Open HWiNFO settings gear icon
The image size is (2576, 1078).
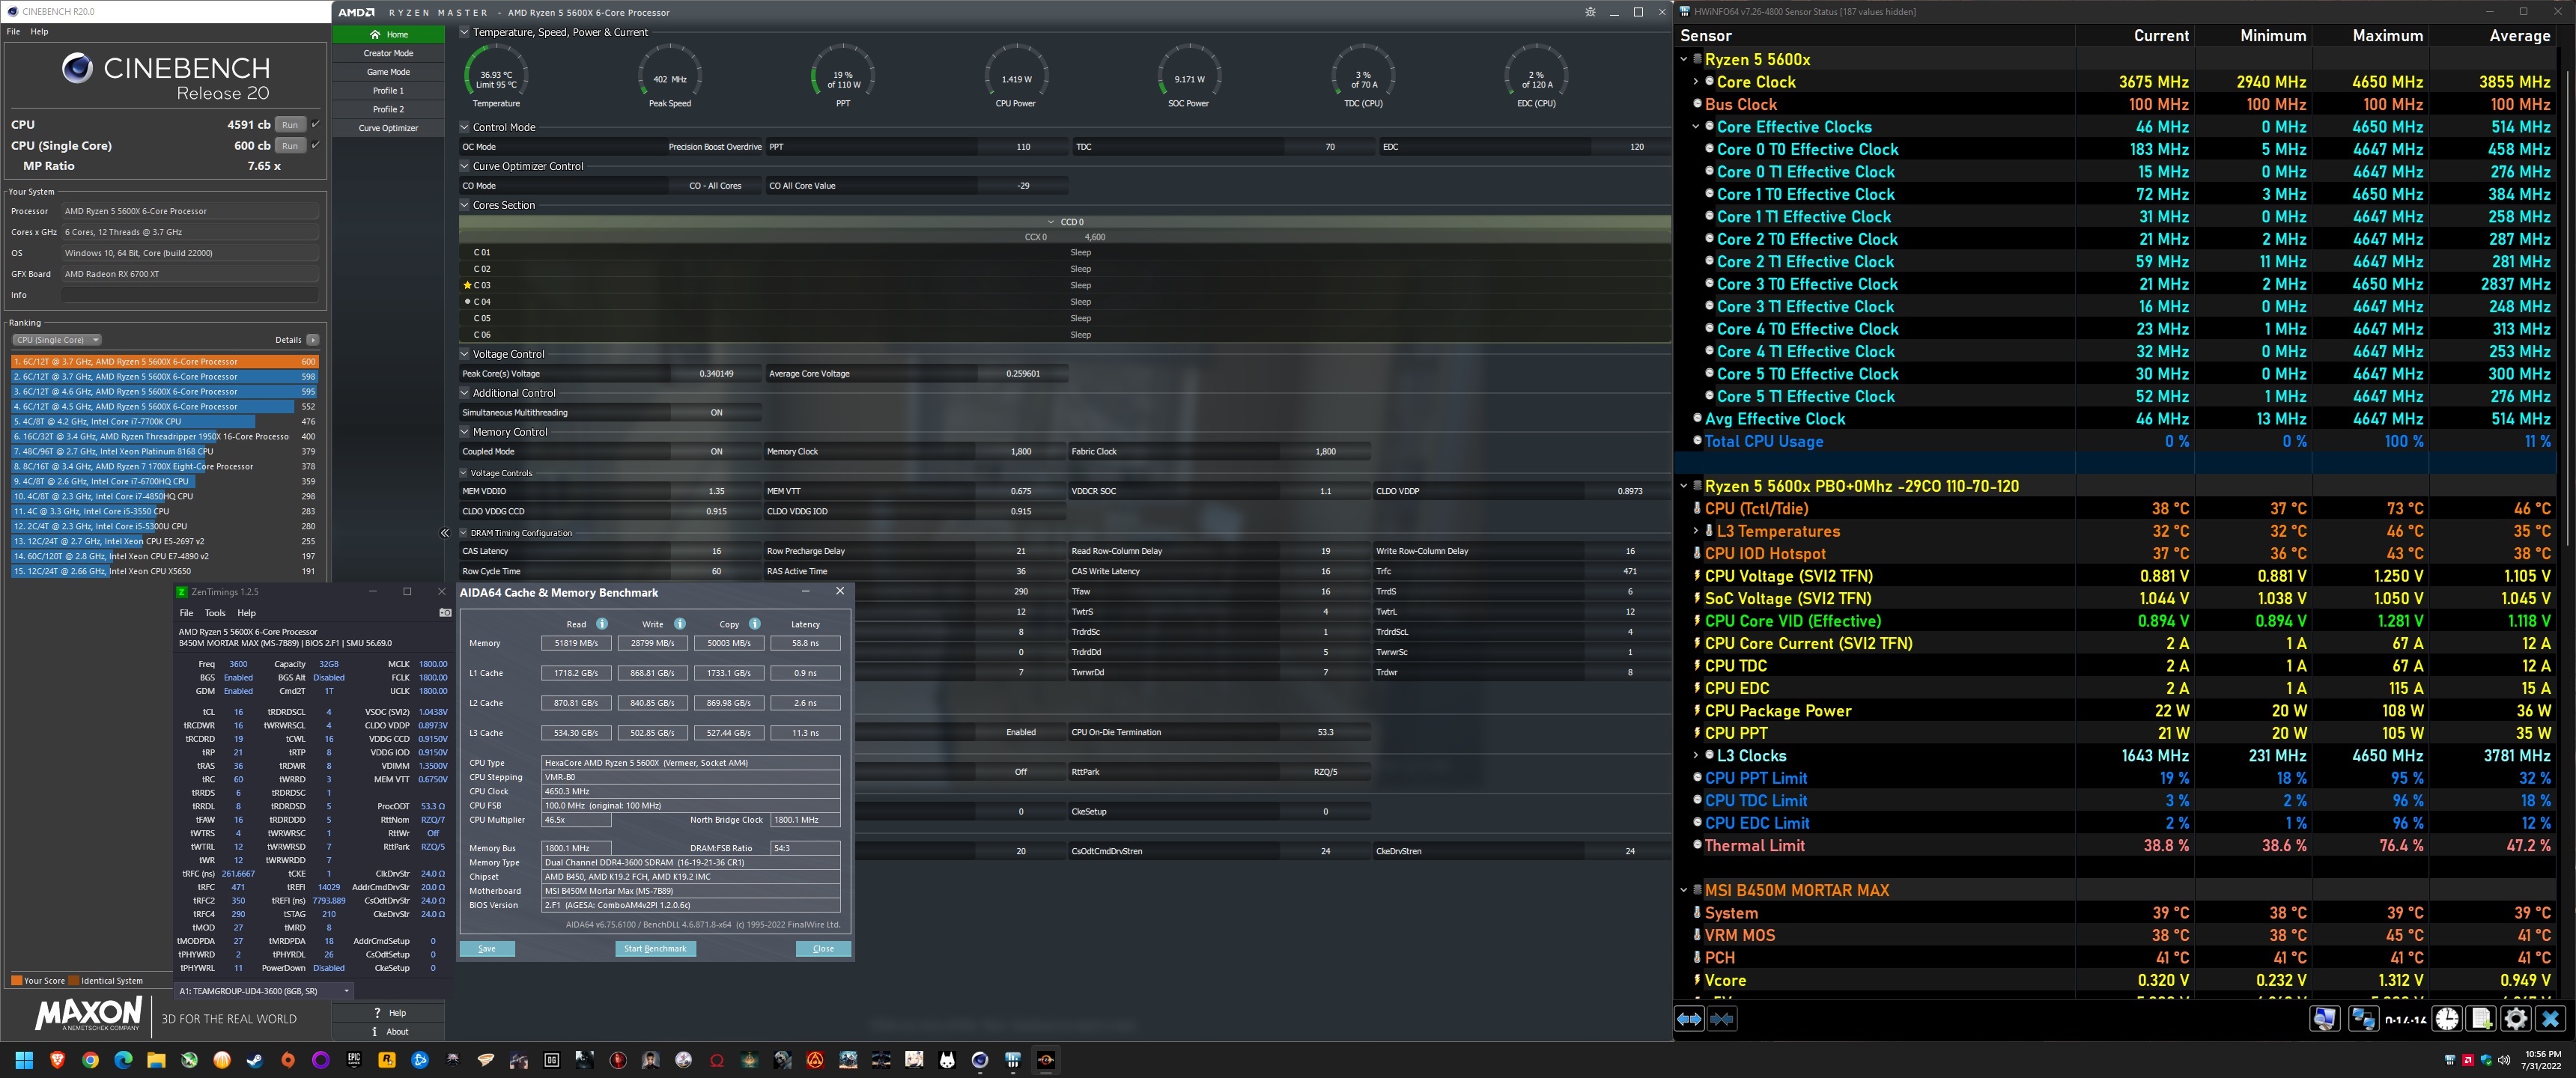[2516, 1019]
